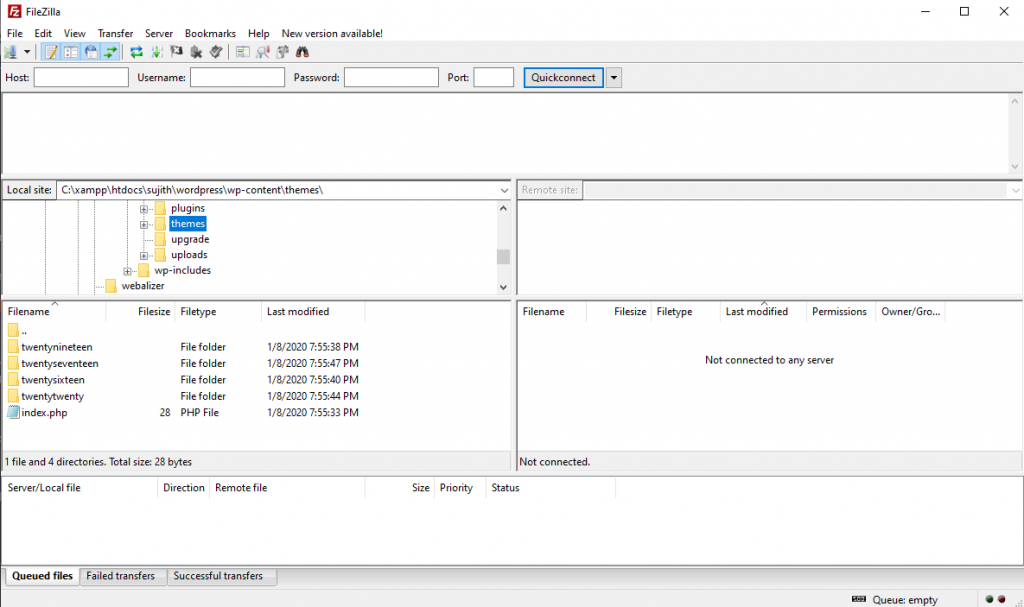1024x607 pixels.
Task: Toggle transfer queue display
Action: [110, 52]
